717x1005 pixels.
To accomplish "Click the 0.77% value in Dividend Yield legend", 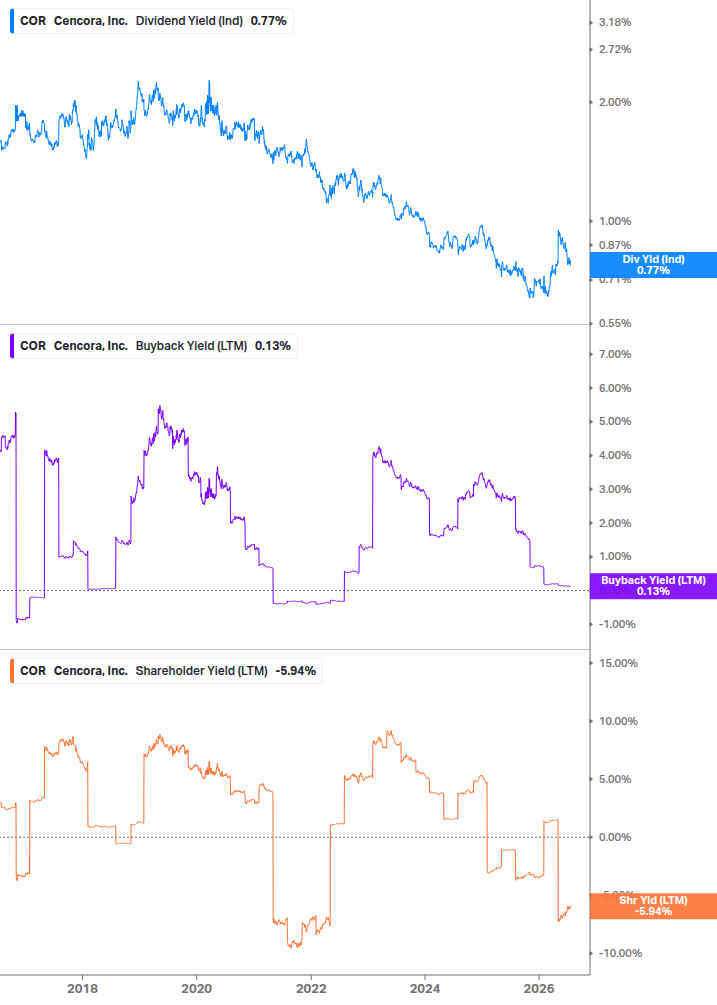I will click(268, 21).
